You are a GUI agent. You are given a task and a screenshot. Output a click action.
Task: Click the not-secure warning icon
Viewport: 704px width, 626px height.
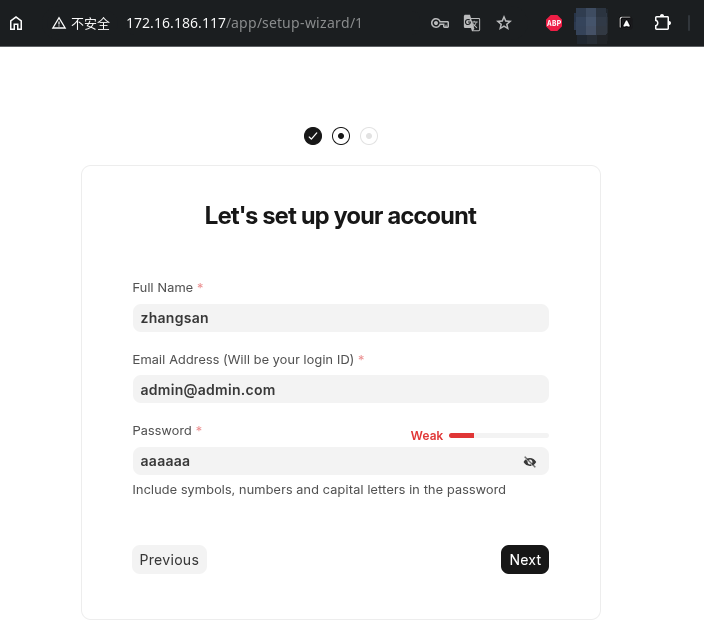click(x=59, y=23)
